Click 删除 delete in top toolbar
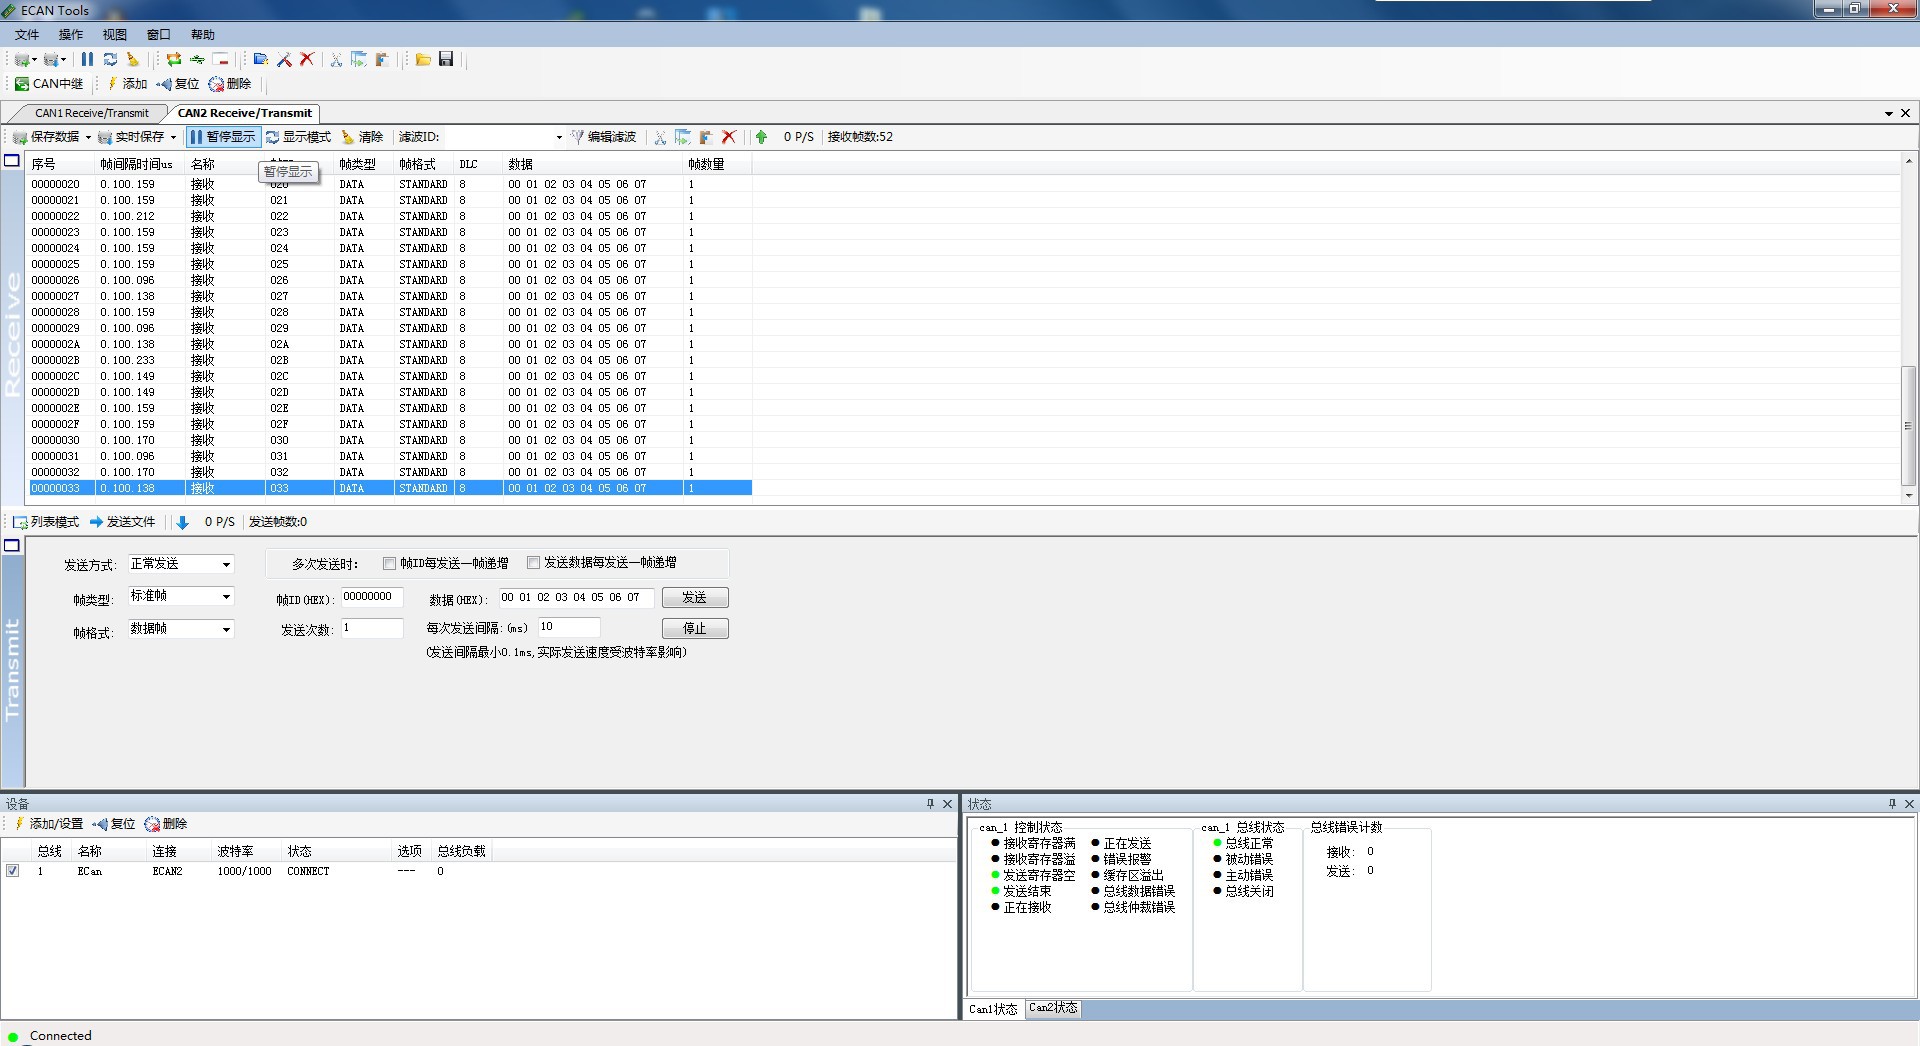 (230, 84)
